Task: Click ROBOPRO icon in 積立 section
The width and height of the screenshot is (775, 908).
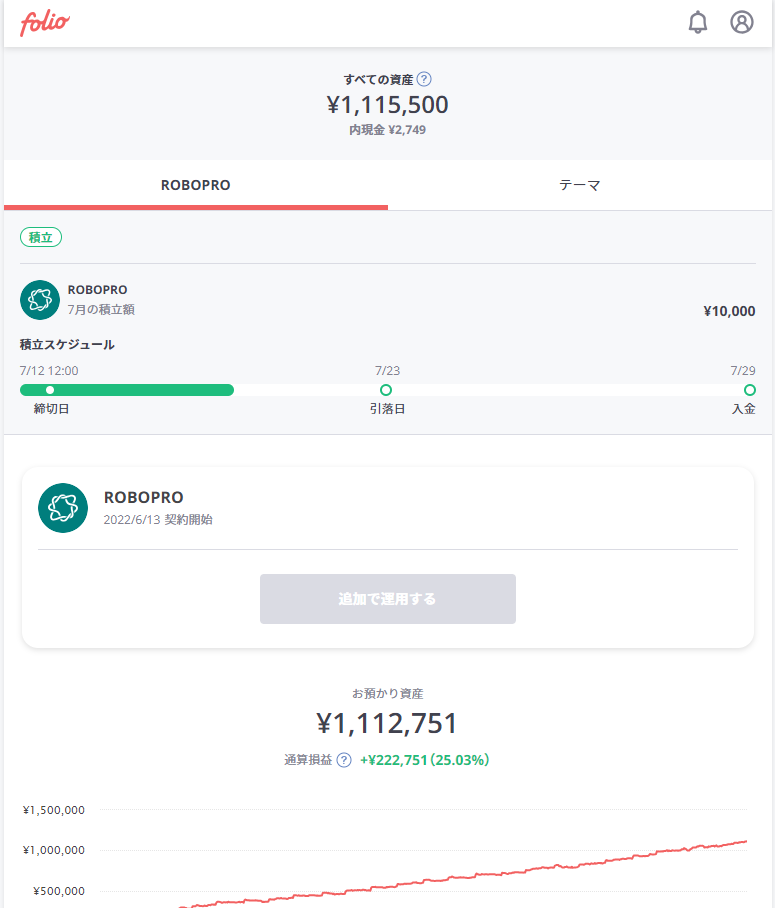Action: pos(40,300)
